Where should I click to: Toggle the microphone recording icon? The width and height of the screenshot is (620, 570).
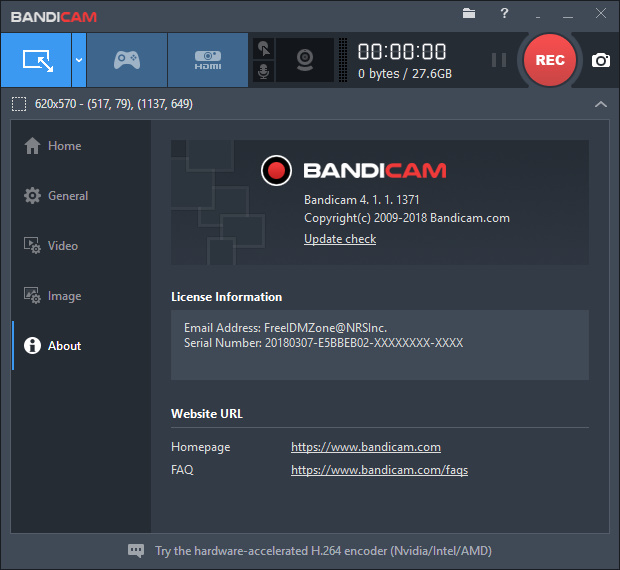263,72
